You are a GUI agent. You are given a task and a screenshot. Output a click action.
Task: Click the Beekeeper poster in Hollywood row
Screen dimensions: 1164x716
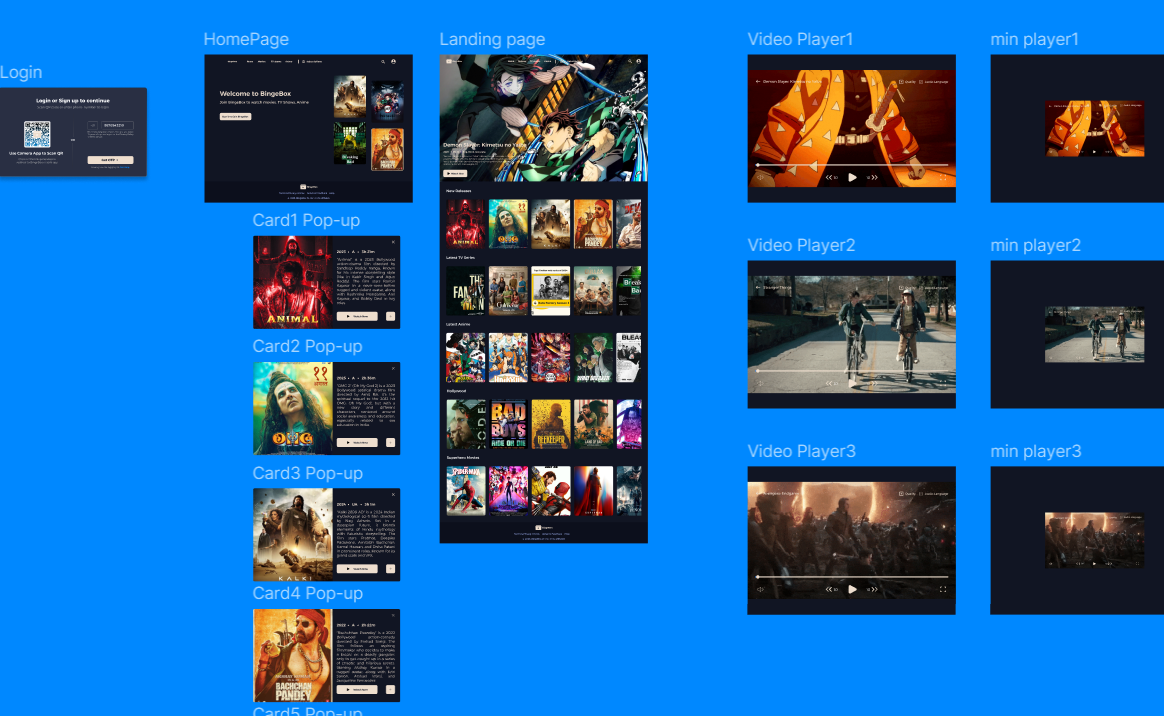[551, 424]
